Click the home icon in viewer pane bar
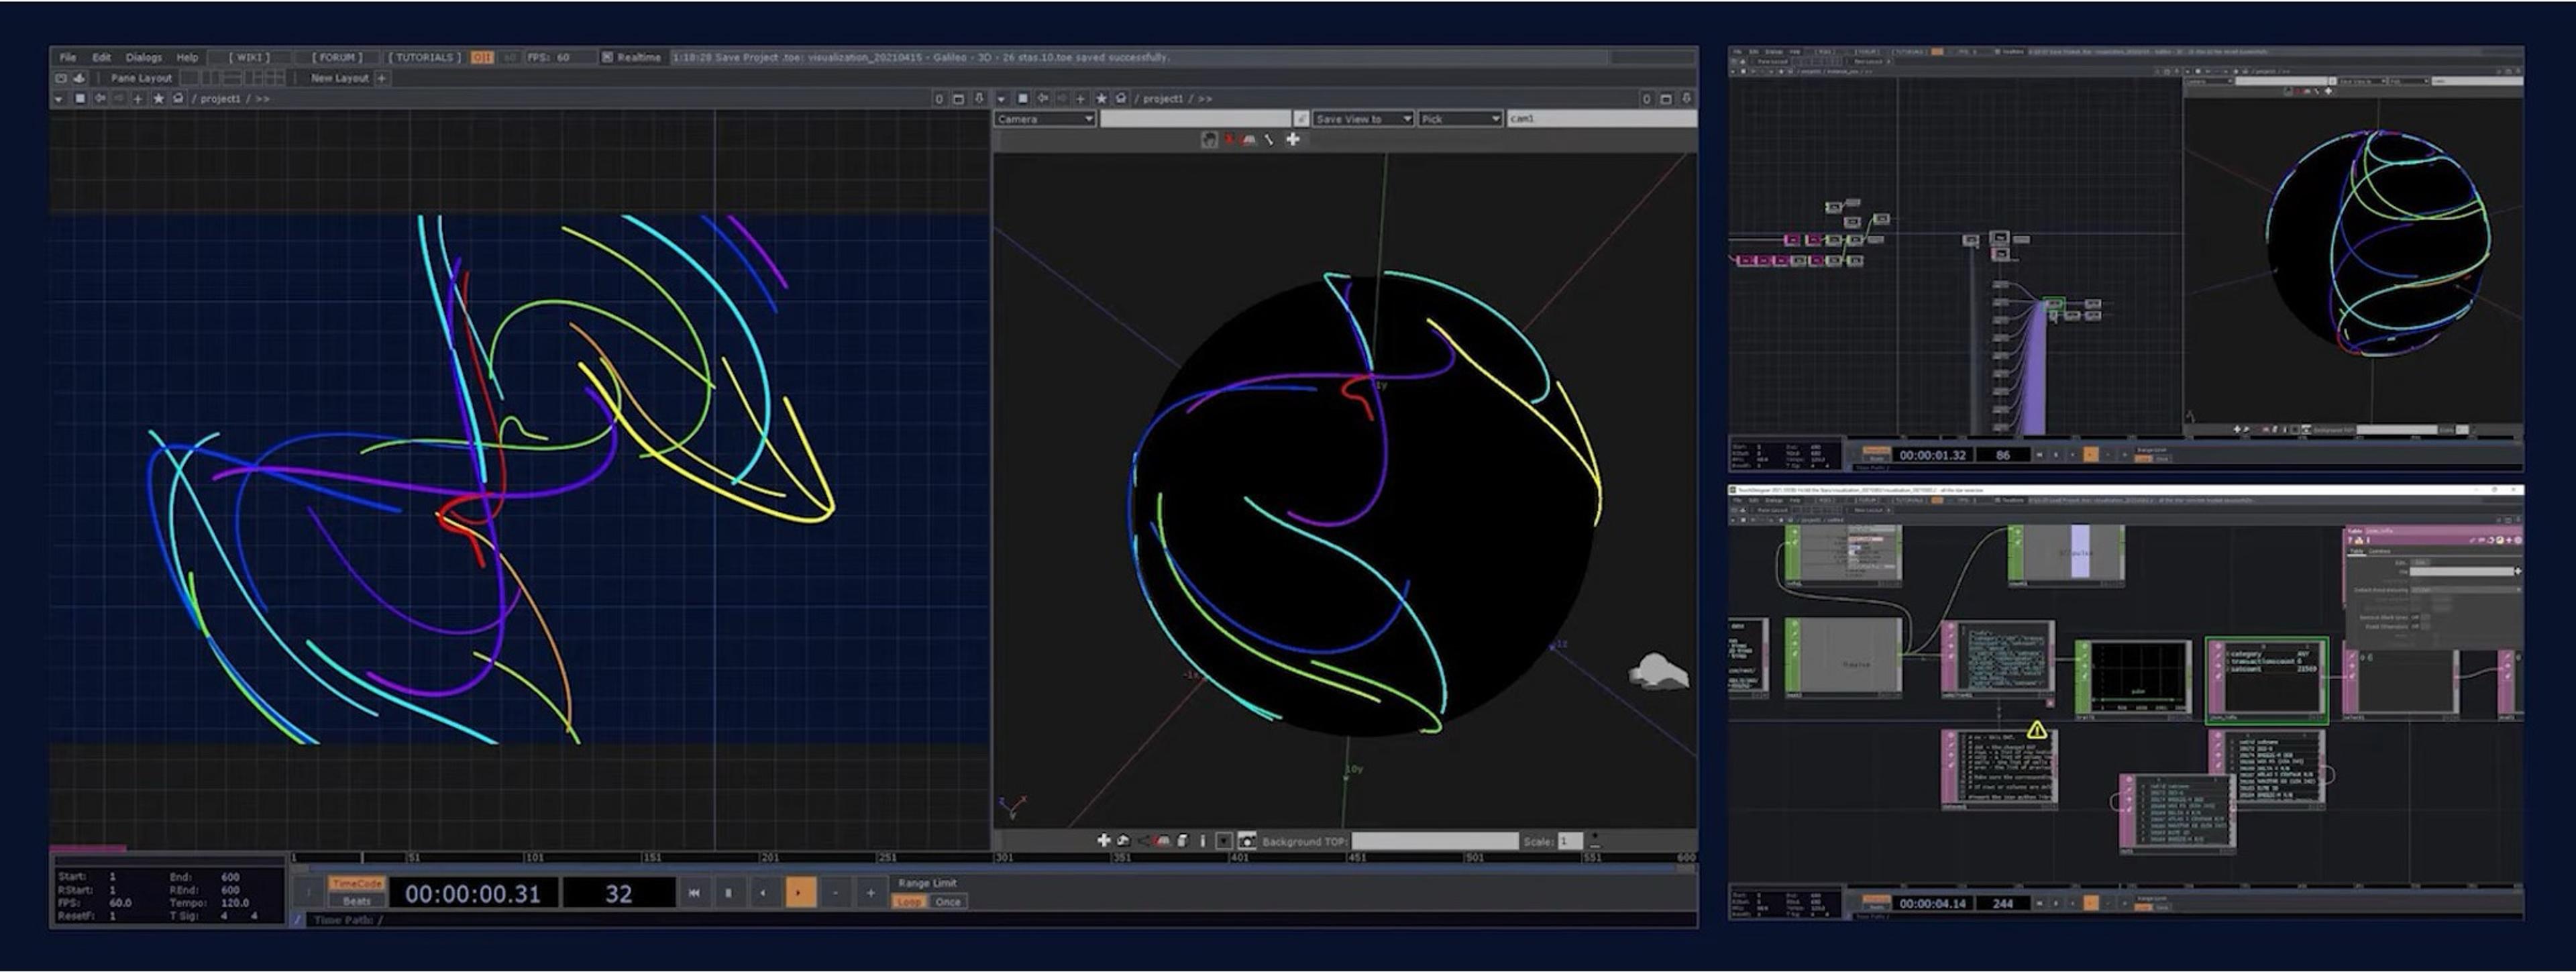The width and height of the screenshot is (2576, 972). 1121,98
